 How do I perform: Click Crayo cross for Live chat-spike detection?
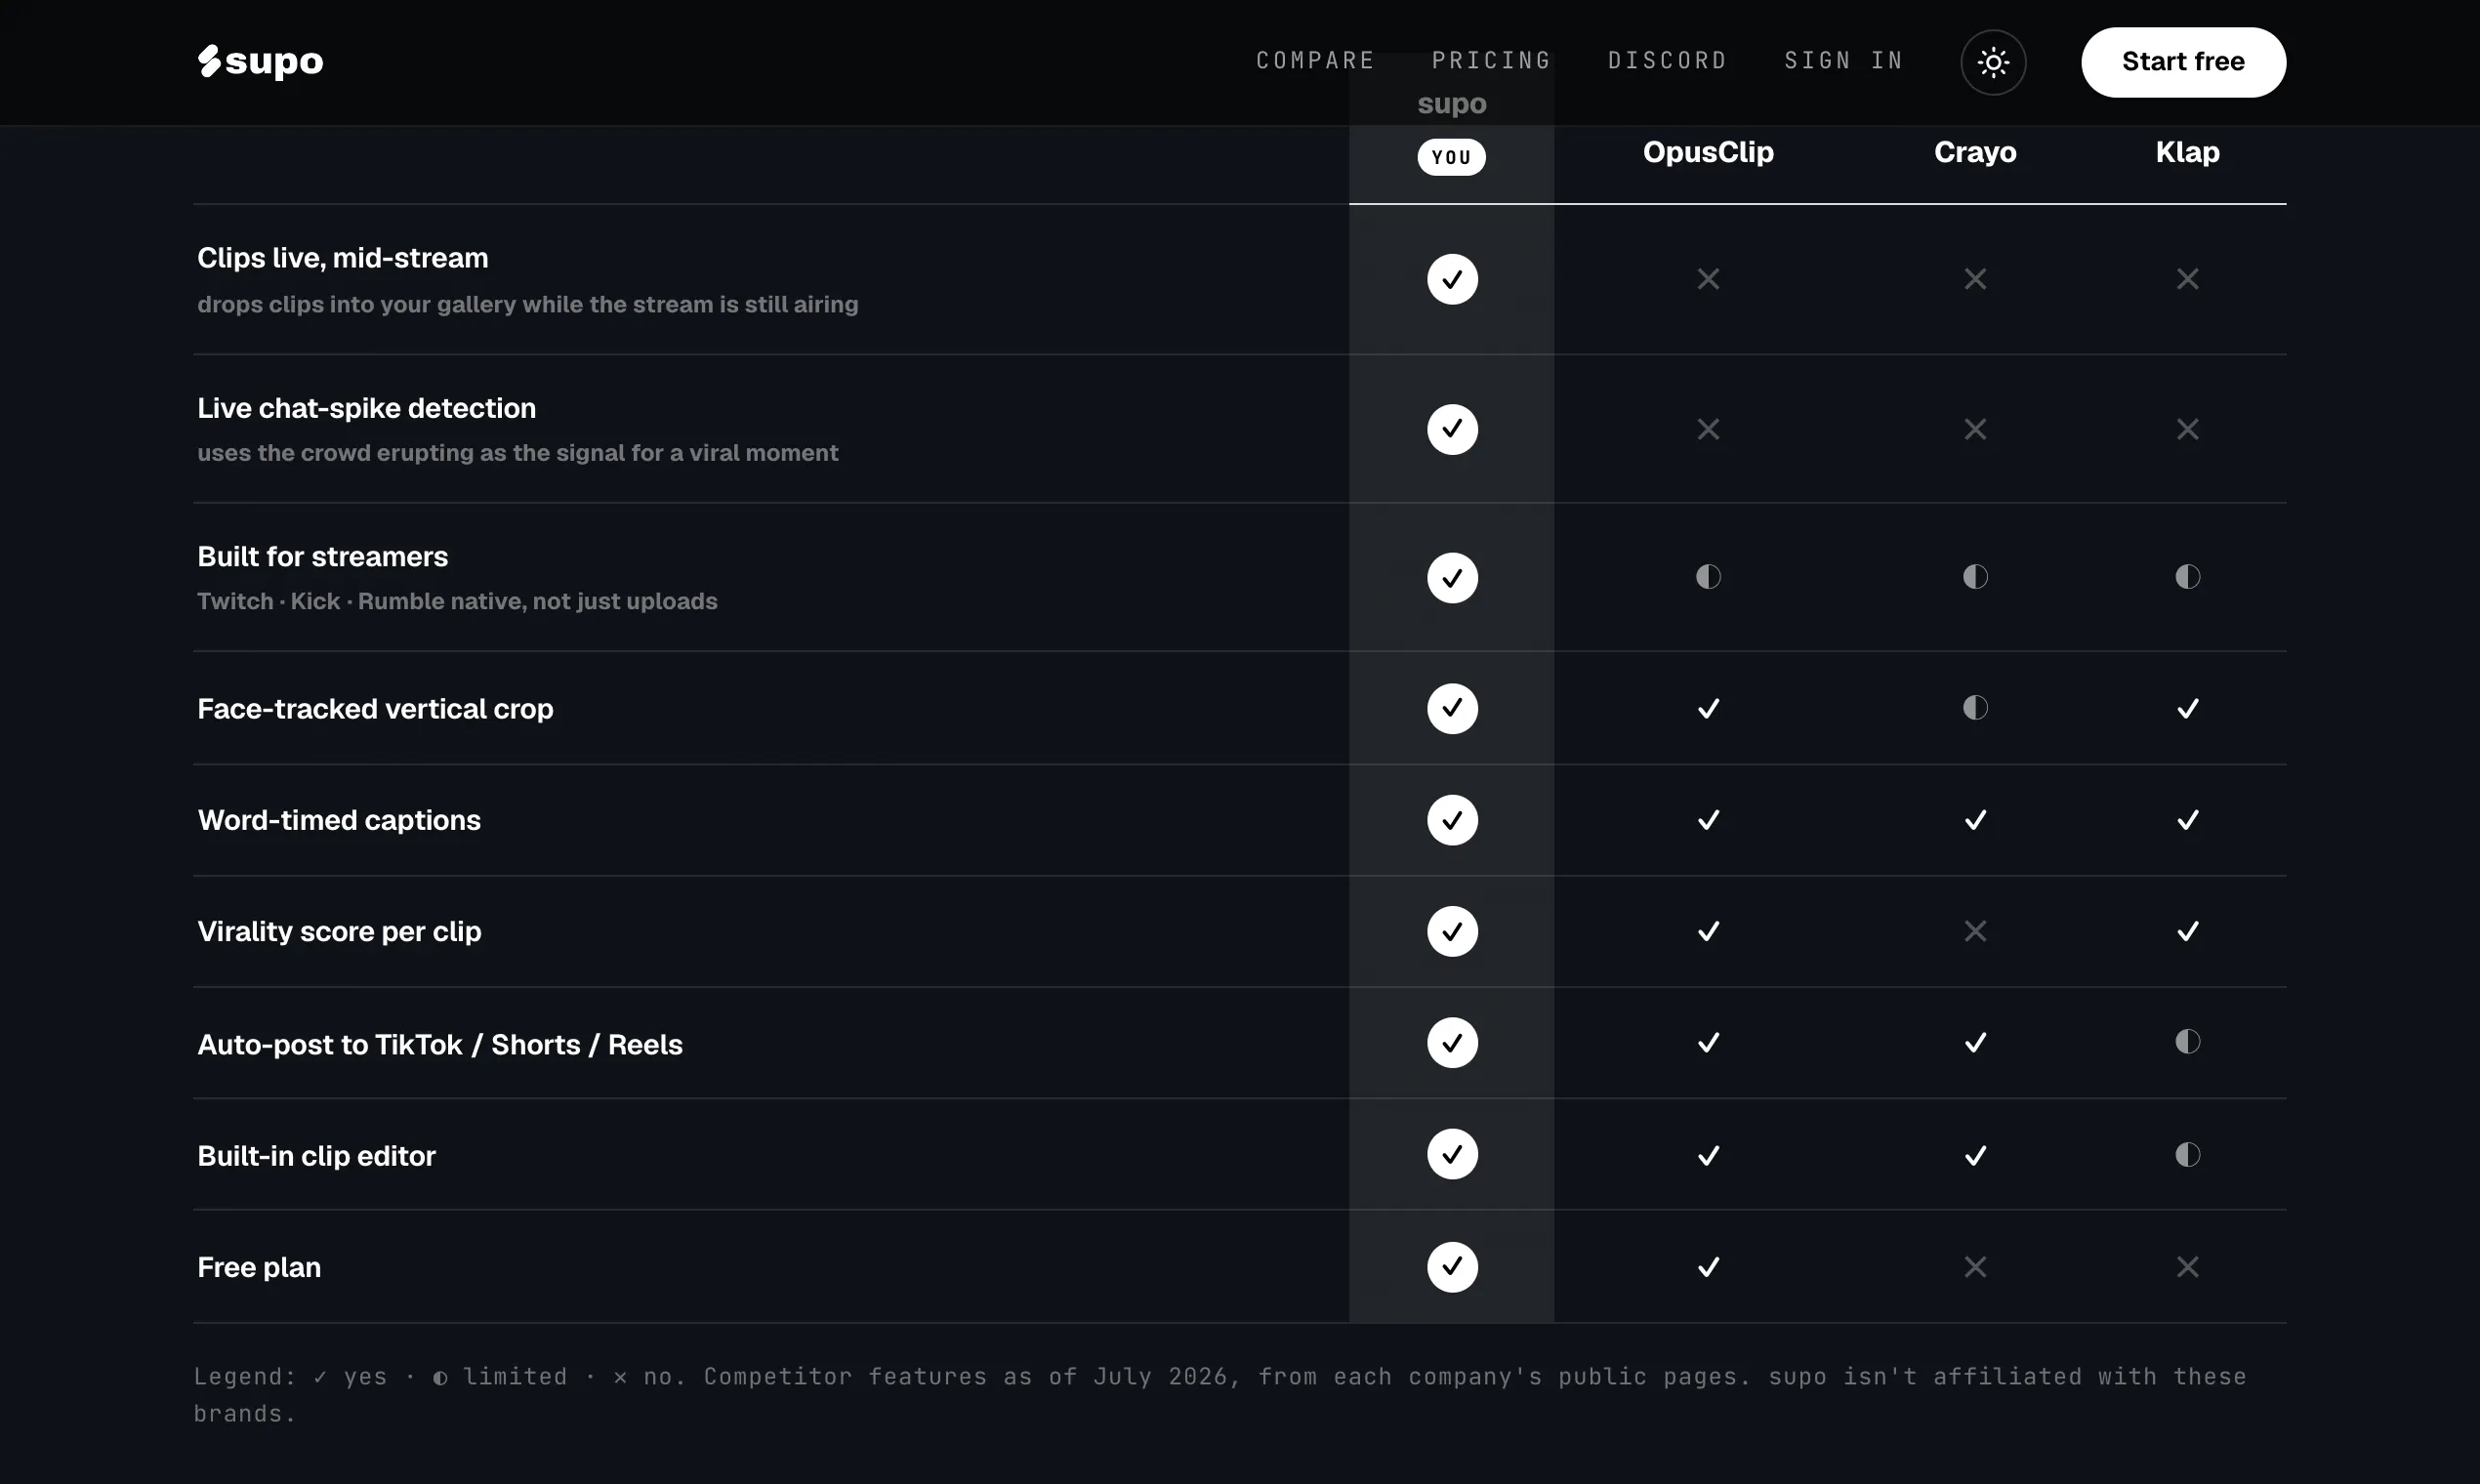[1975, 429]
